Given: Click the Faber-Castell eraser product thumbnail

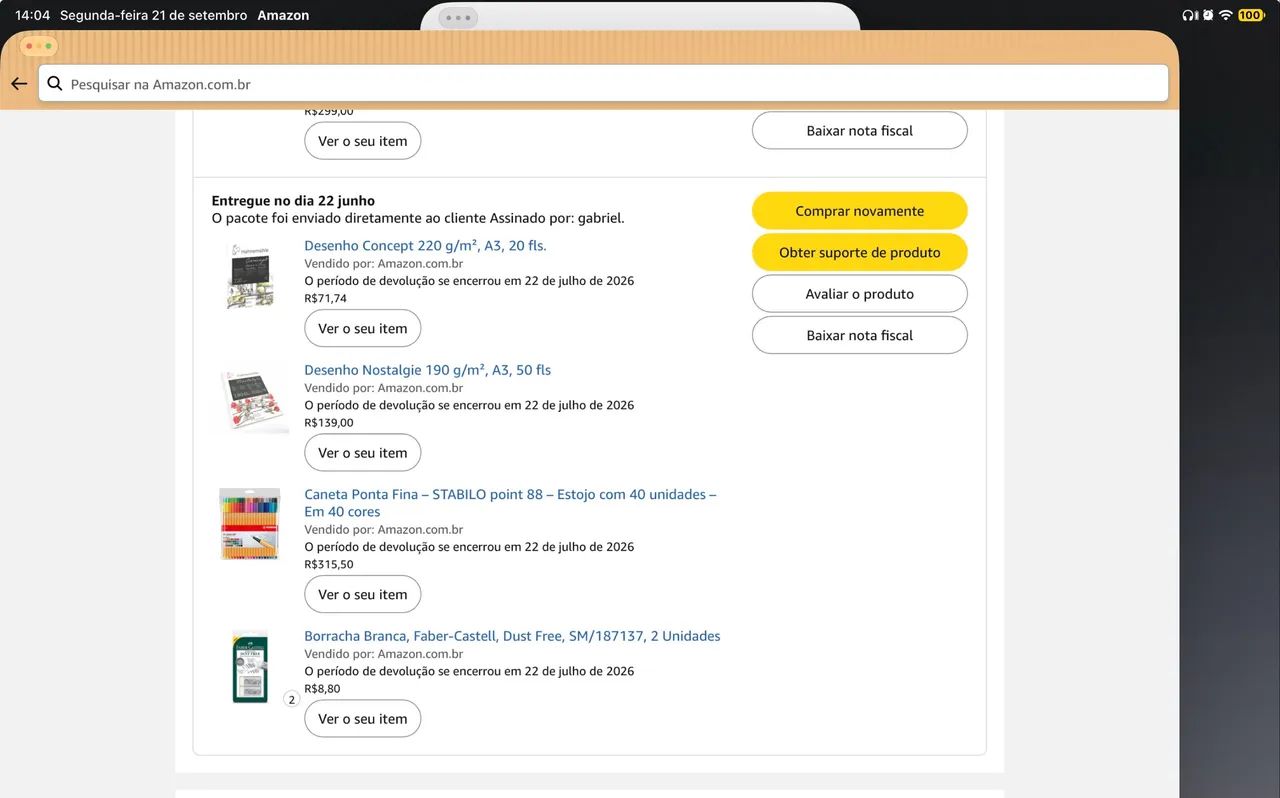Looking at the screenshot, I should [250, 667].
